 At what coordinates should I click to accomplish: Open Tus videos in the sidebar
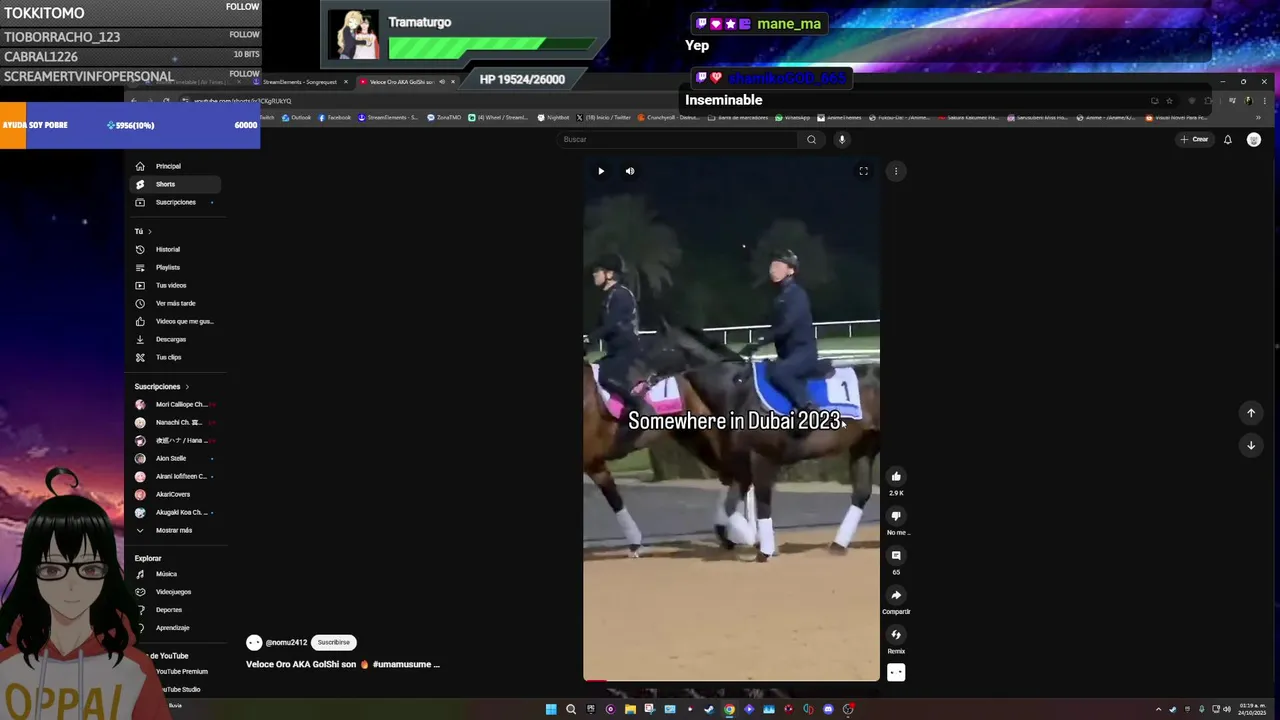[176, 285]
